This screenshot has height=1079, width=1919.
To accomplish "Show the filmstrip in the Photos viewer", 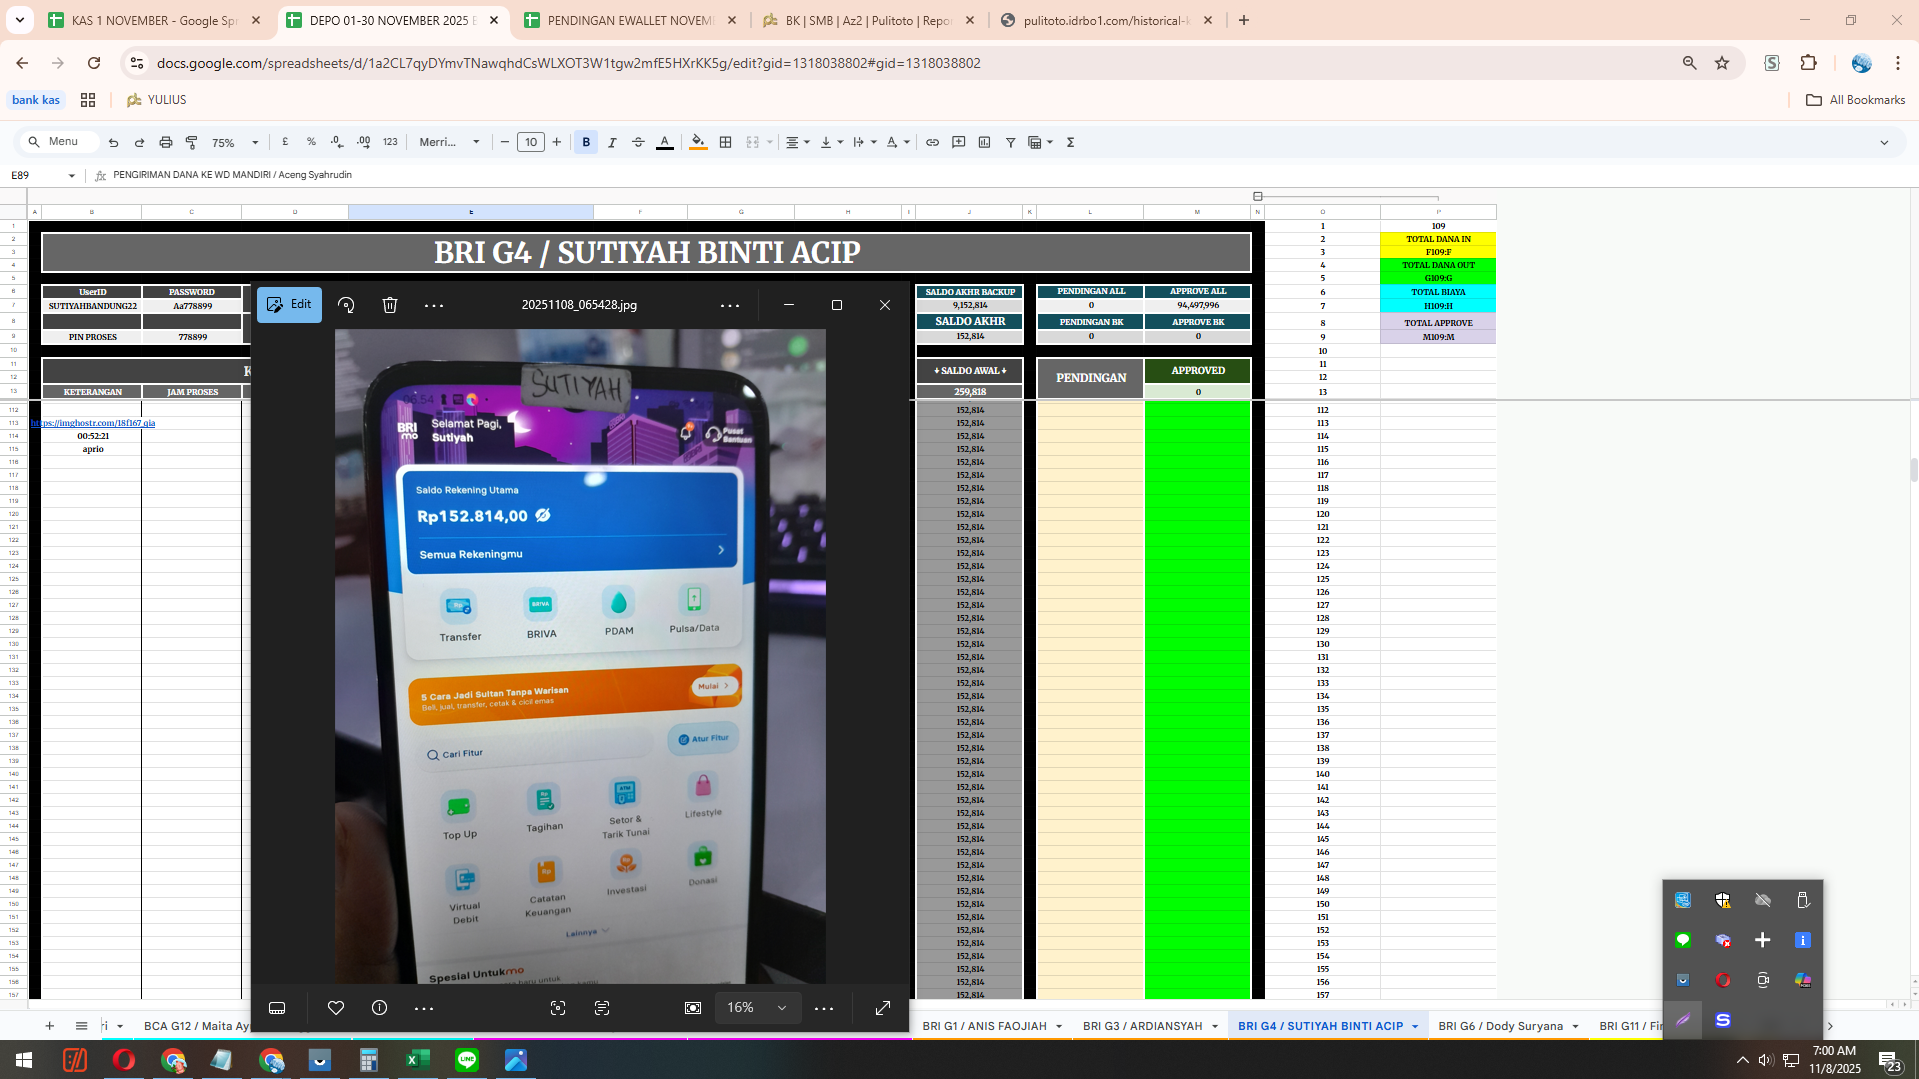I will [x=277, y=1008].
